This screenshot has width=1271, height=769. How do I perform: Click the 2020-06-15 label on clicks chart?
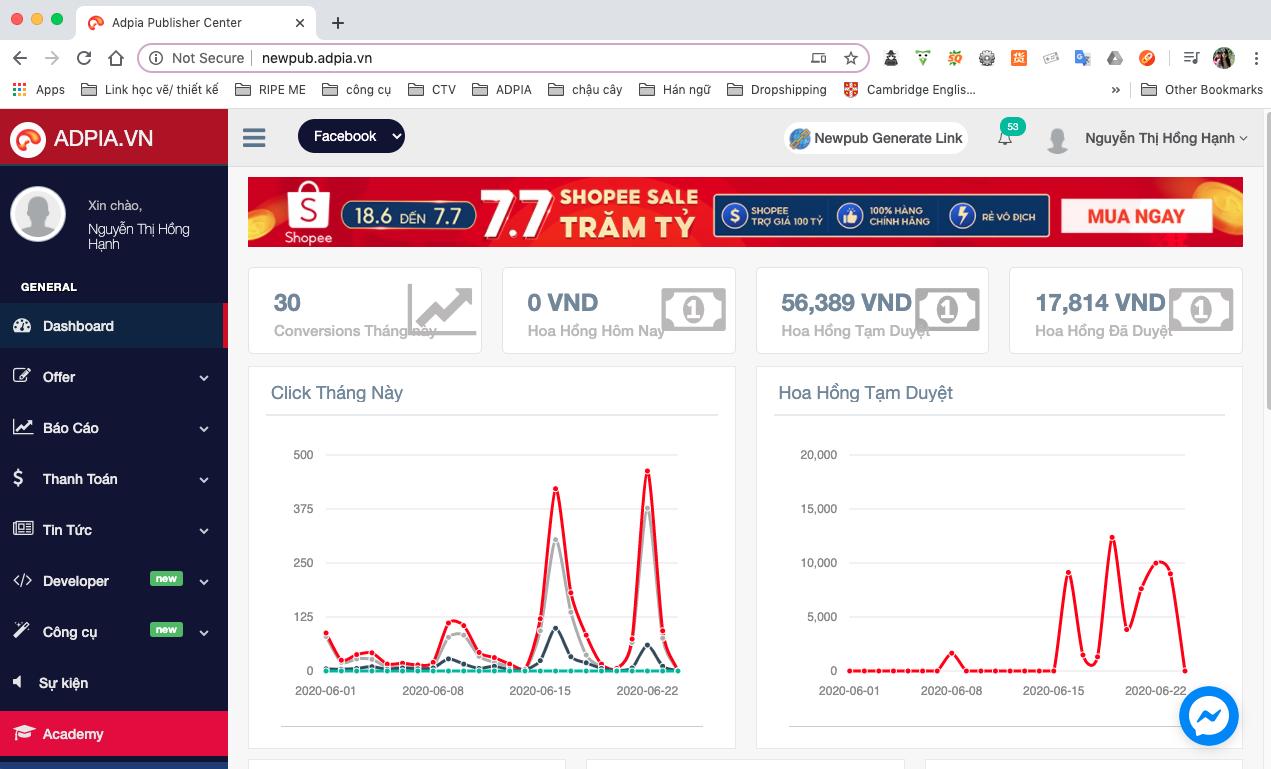(x=540, y=691)
